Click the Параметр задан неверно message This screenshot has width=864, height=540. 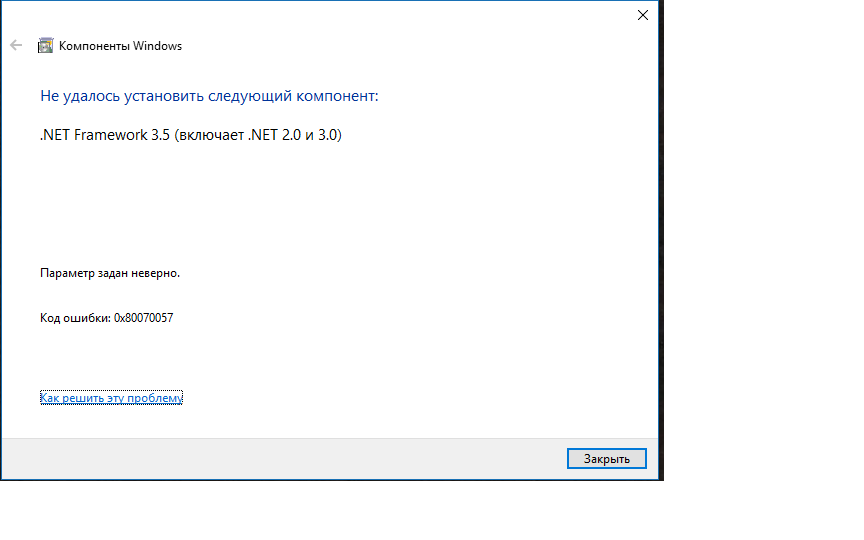(110, 273)
